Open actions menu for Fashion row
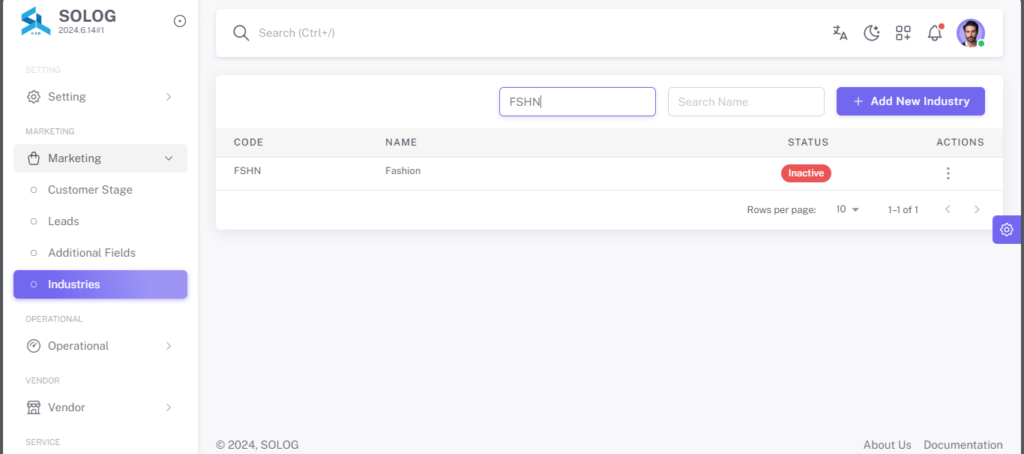Image resolution: width=1024 pixels, height=454 pixels. (x=948, y=173)
